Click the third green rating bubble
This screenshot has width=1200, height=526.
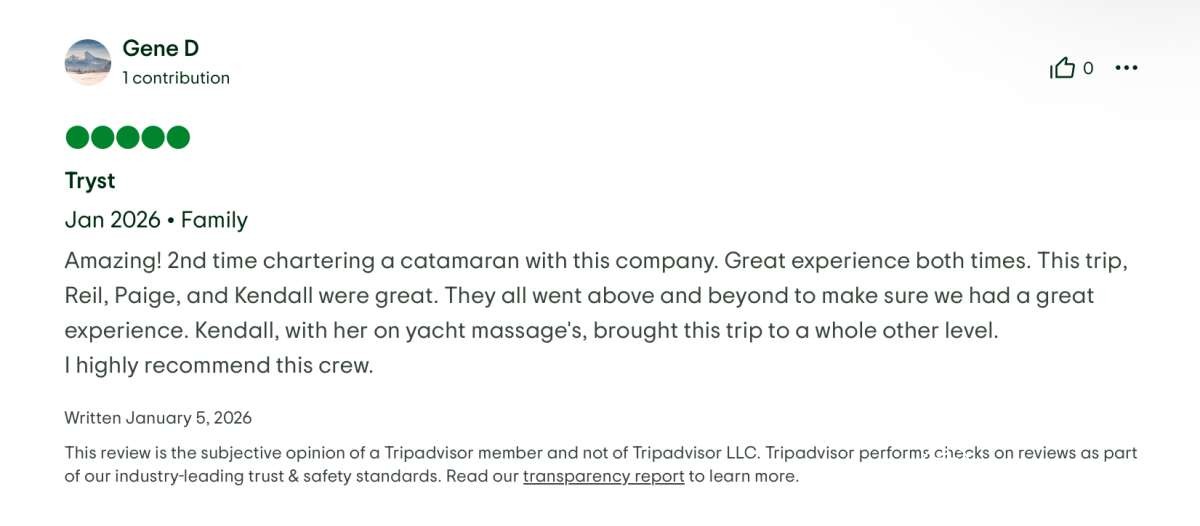tap(128, 137)
